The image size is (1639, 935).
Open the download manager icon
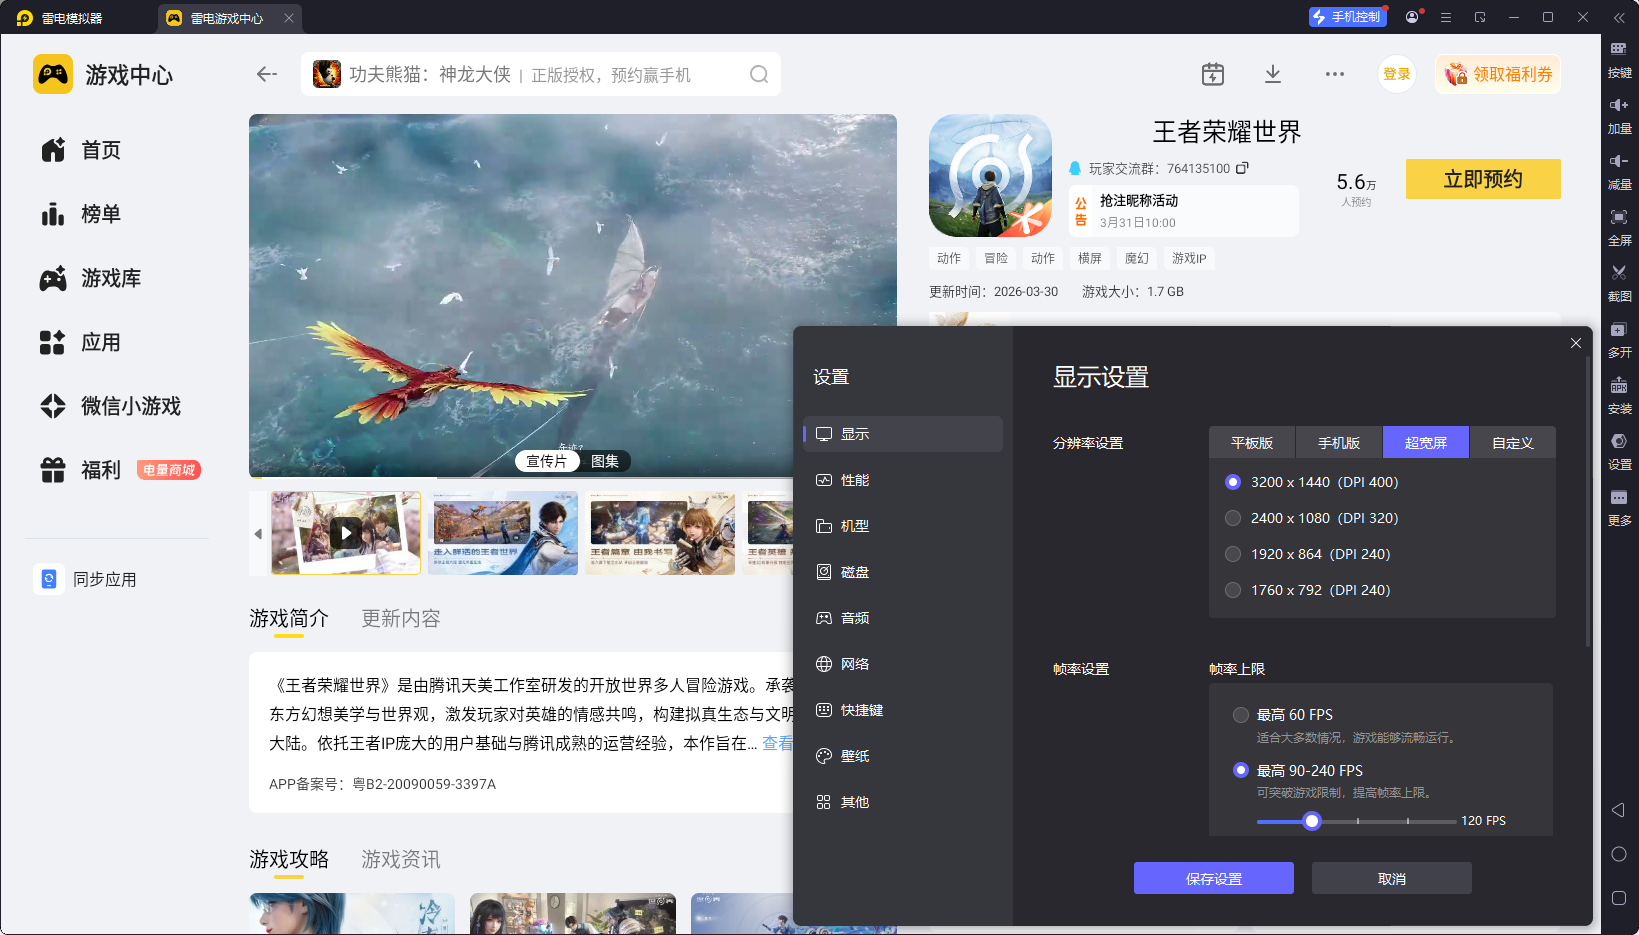(x=1272, y=74)
